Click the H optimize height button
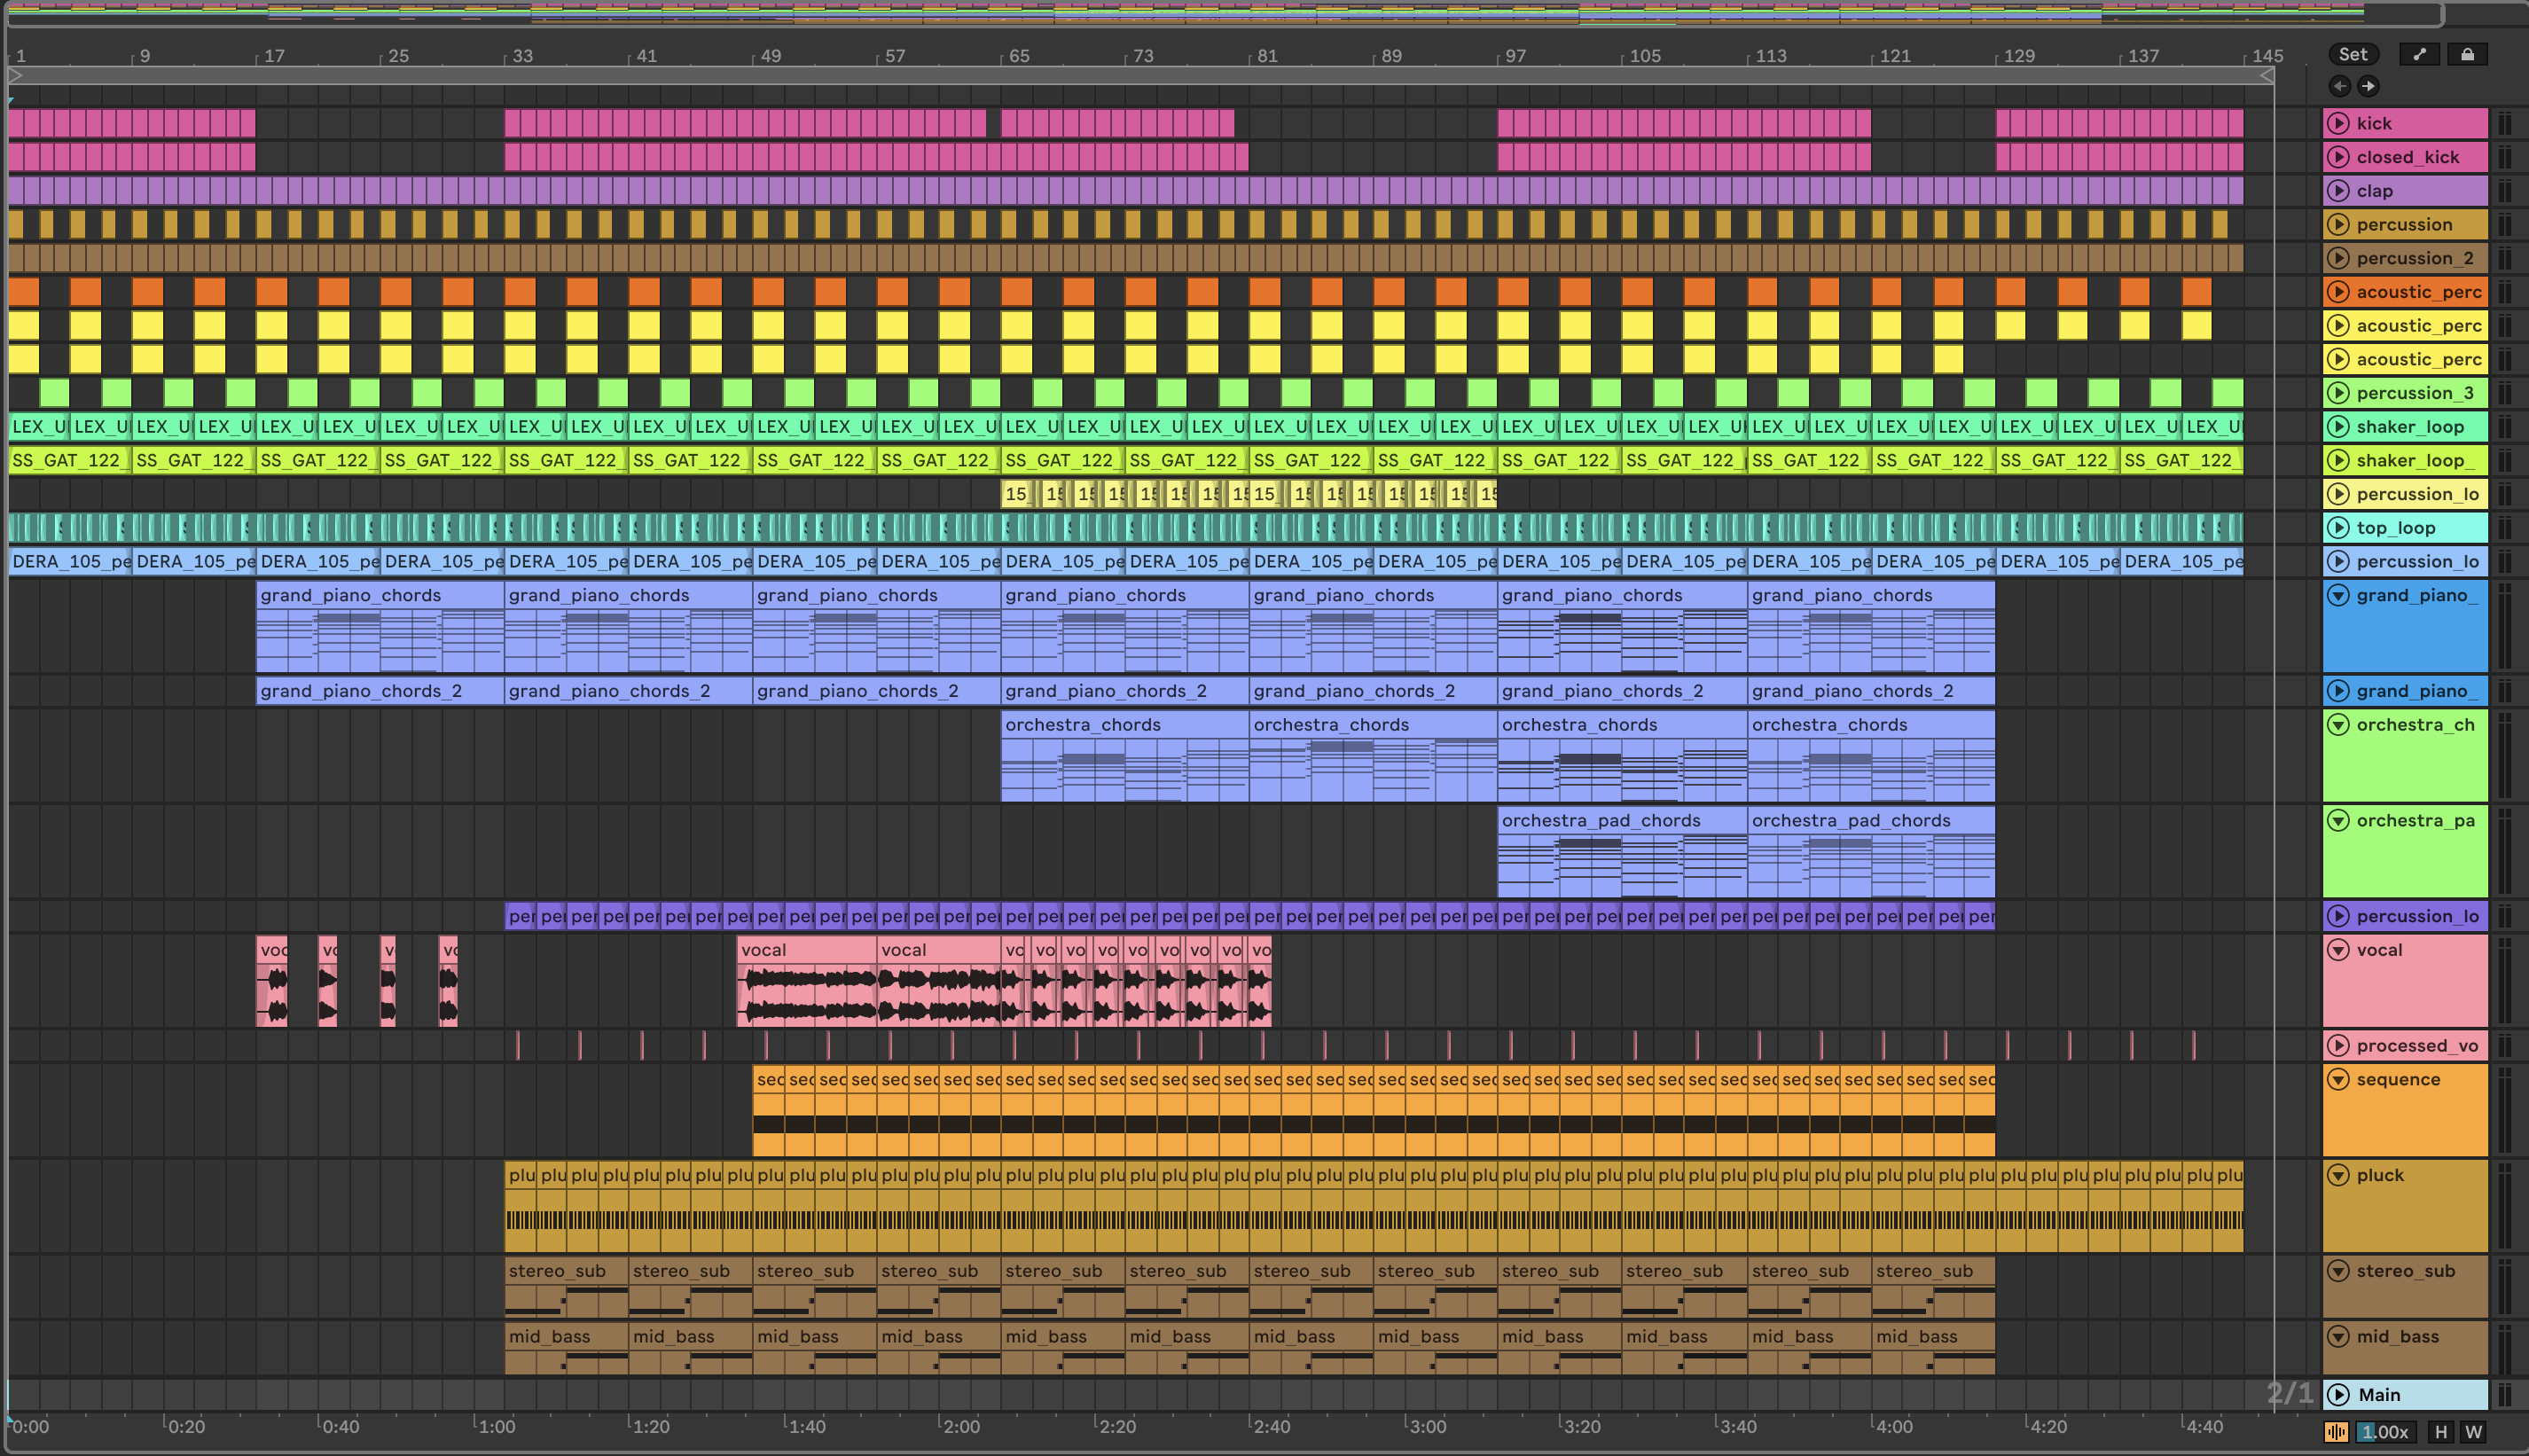Screen dimensions: 2529x1456 click(x=2440, y=1432)
